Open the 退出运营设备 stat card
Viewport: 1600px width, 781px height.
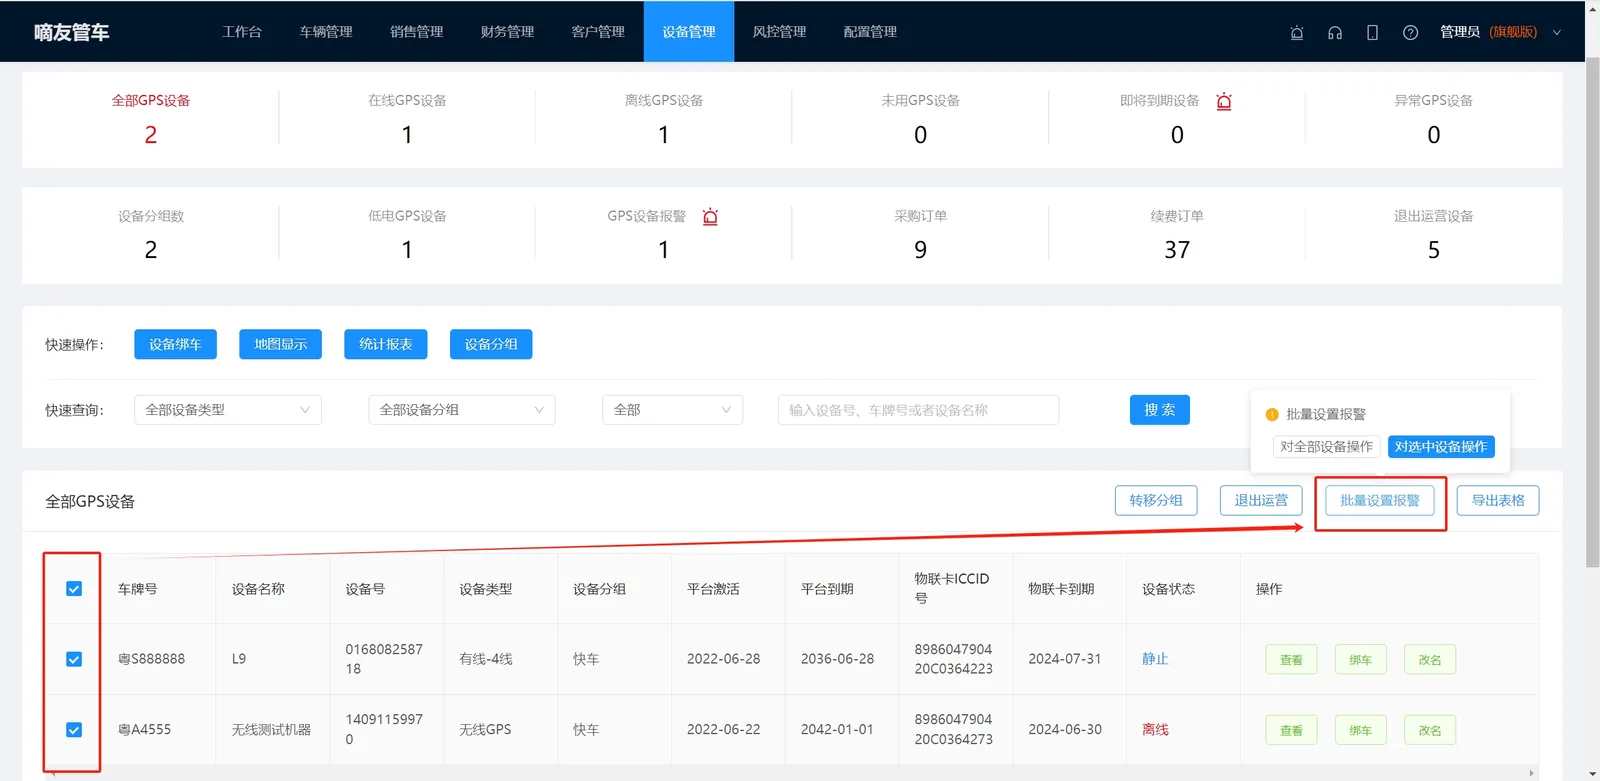tap(1434, 235)
